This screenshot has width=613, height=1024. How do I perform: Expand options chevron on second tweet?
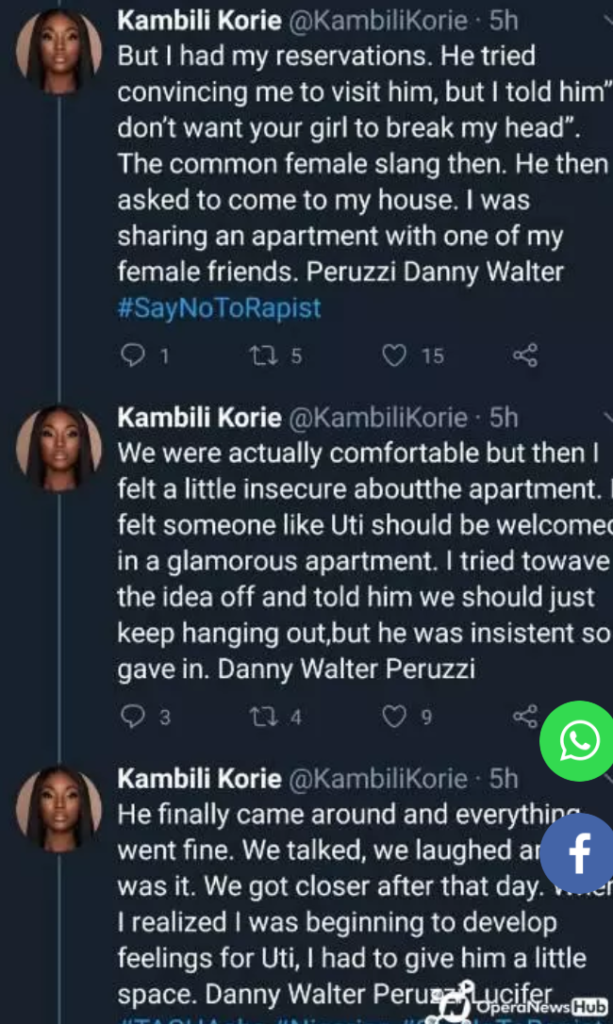tap(606, 417)
